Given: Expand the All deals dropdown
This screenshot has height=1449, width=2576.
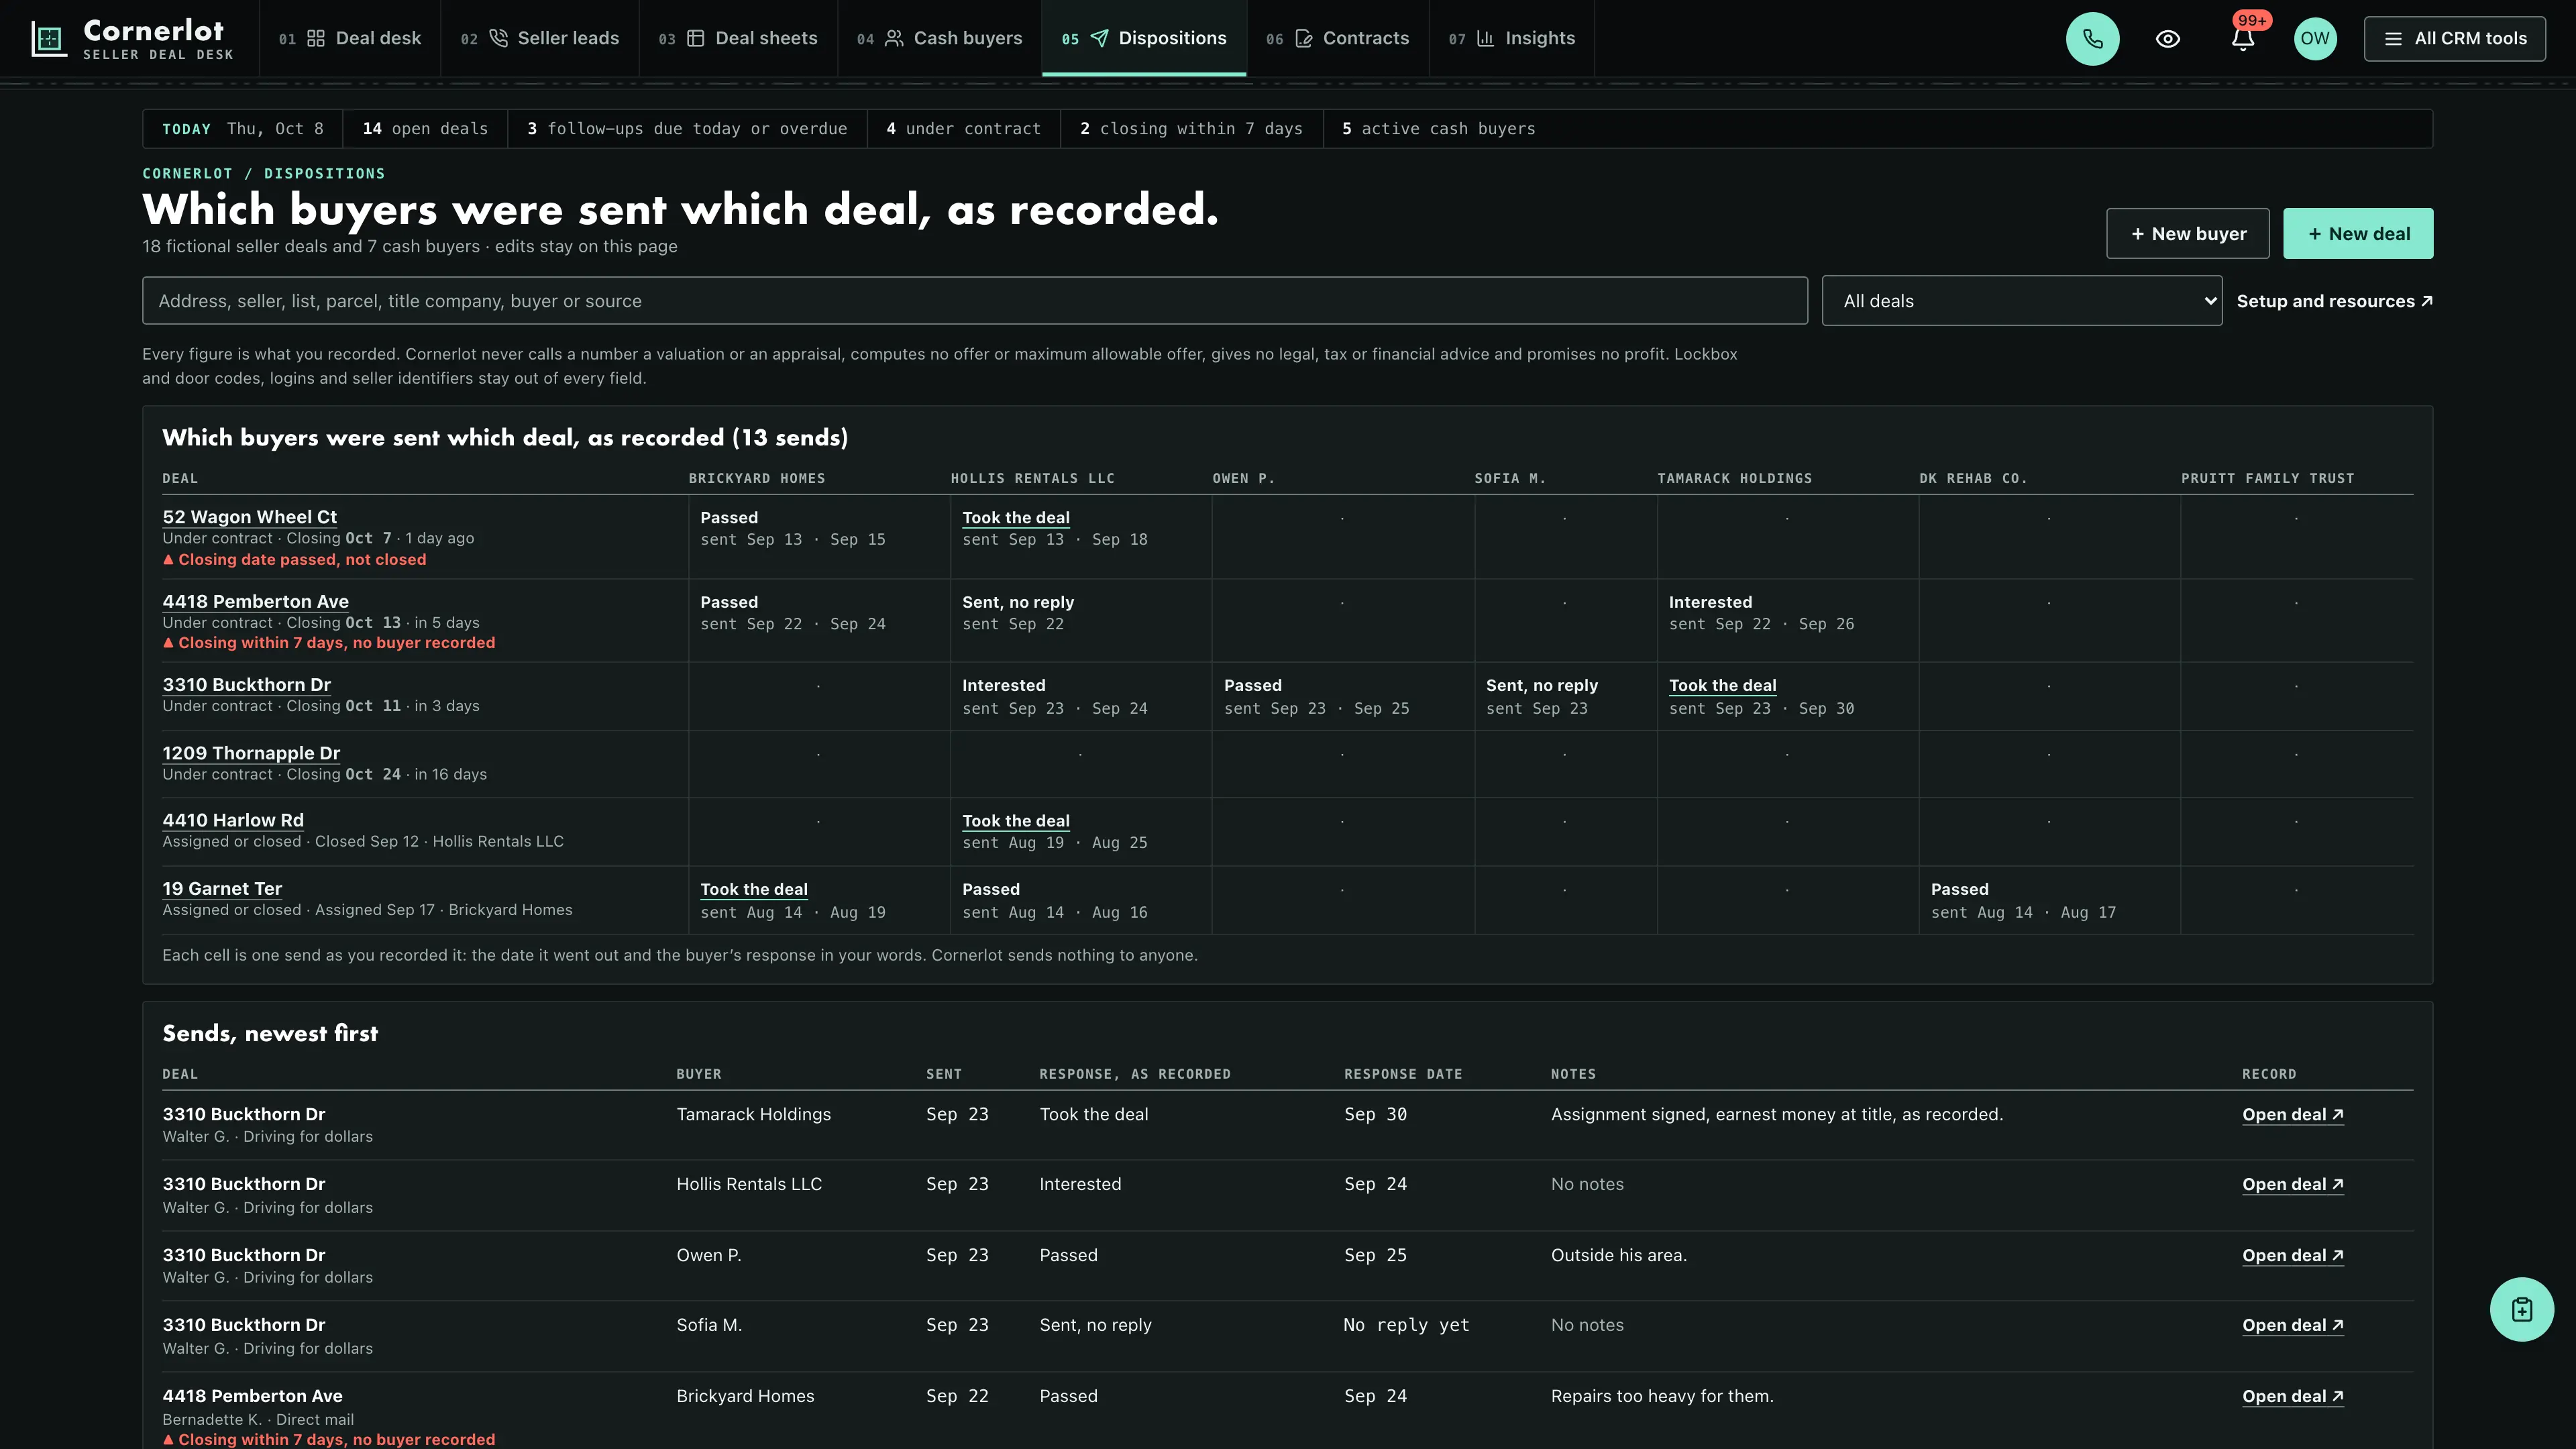Looking at the screenshot, I should [x=2021, y=301].
